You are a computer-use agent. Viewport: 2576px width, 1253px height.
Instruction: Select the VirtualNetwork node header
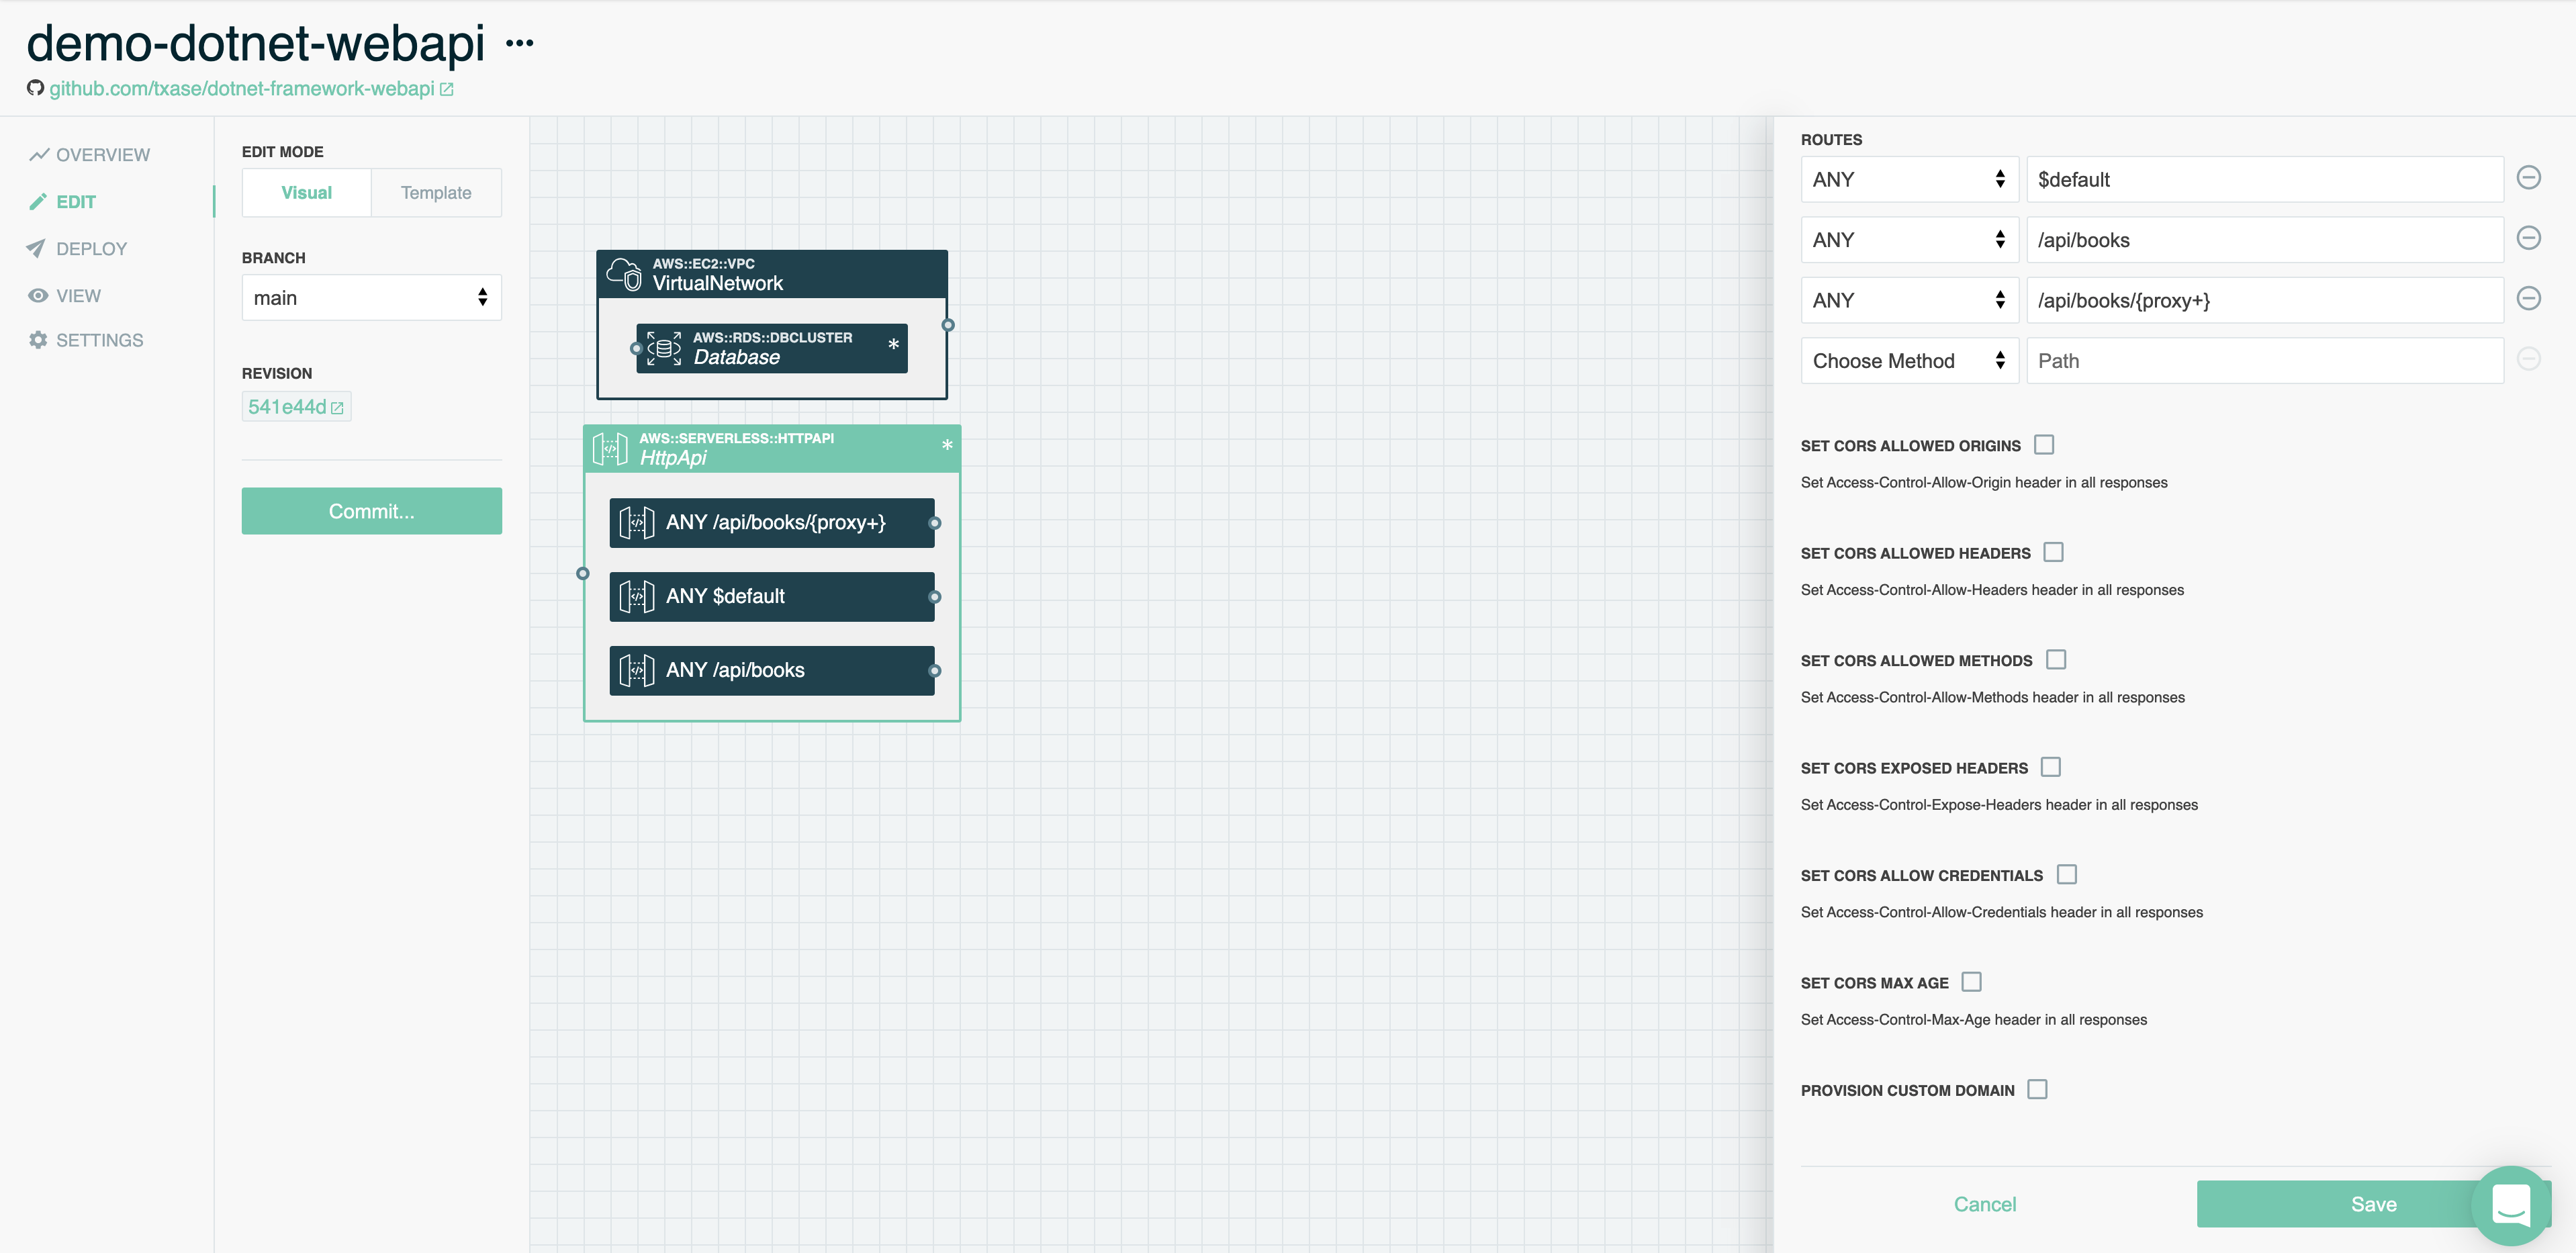click(x=772, y=274)
